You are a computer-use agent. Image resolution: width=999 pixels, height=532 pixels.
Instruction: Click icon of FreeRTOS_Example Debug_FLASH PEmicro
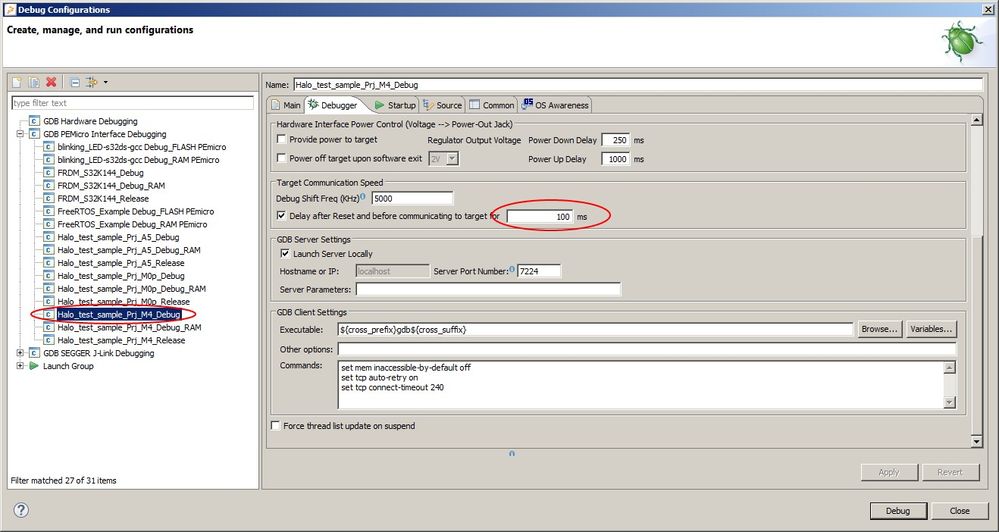tap(48, 212)
